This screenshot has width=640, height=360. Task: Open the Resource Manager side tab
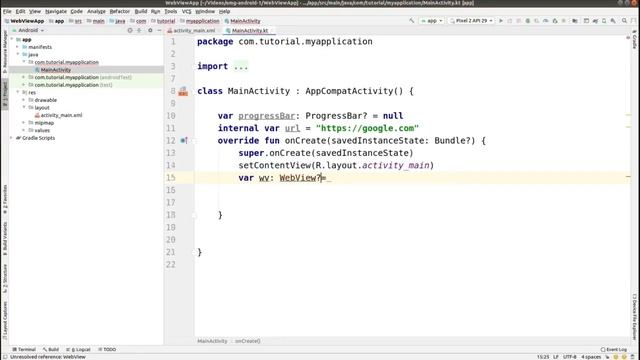pyautogui.click(x=4, y=51)
